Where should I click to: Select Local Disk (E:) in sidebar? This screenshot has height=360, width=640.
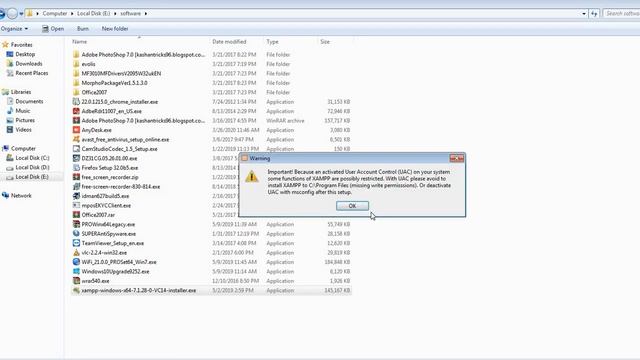point(32,177)
